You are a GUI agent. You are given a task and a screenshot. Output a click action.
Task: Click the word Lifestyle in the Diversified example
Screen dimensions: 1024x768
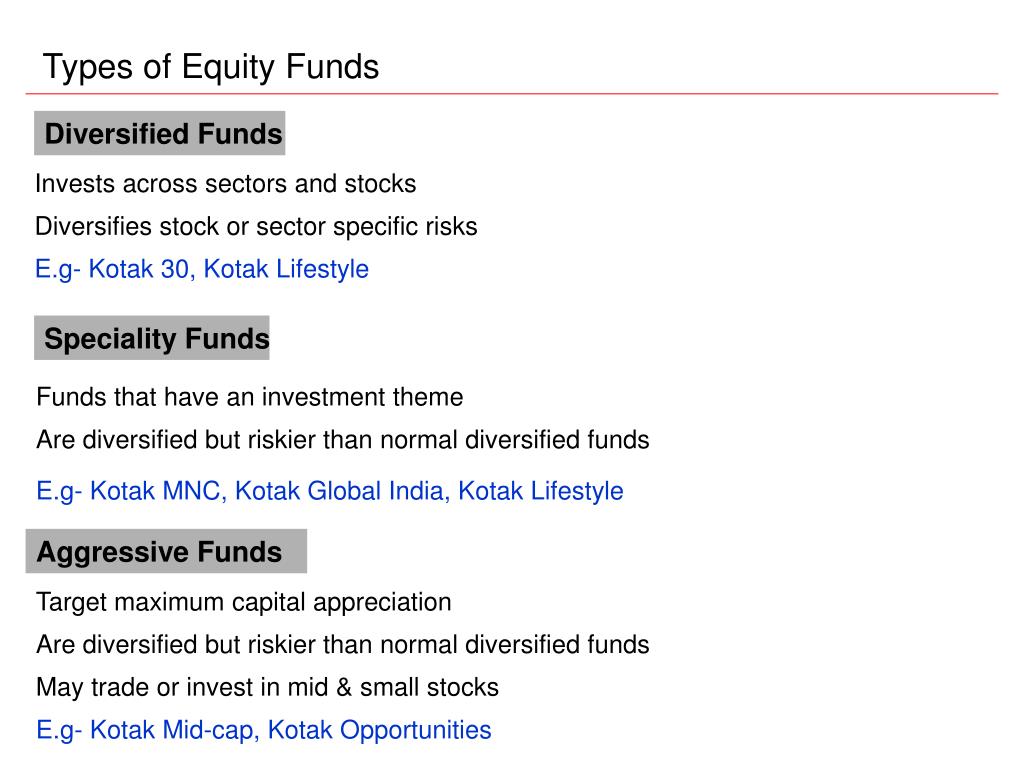[323, 270]
